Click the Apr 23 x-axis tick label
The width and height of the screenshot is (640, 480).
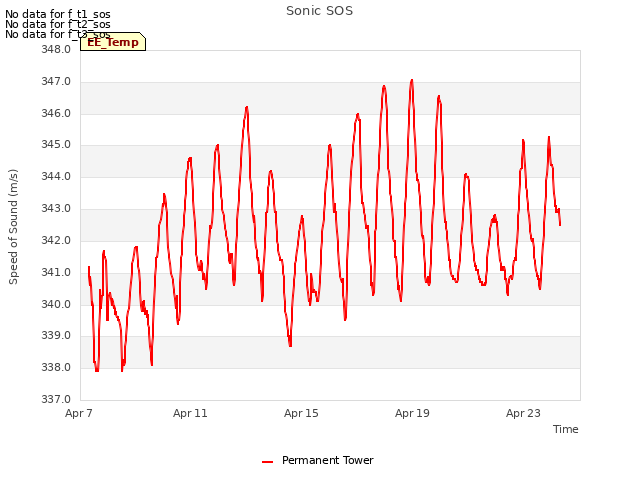pyautogui.click(x=523, y=413)
